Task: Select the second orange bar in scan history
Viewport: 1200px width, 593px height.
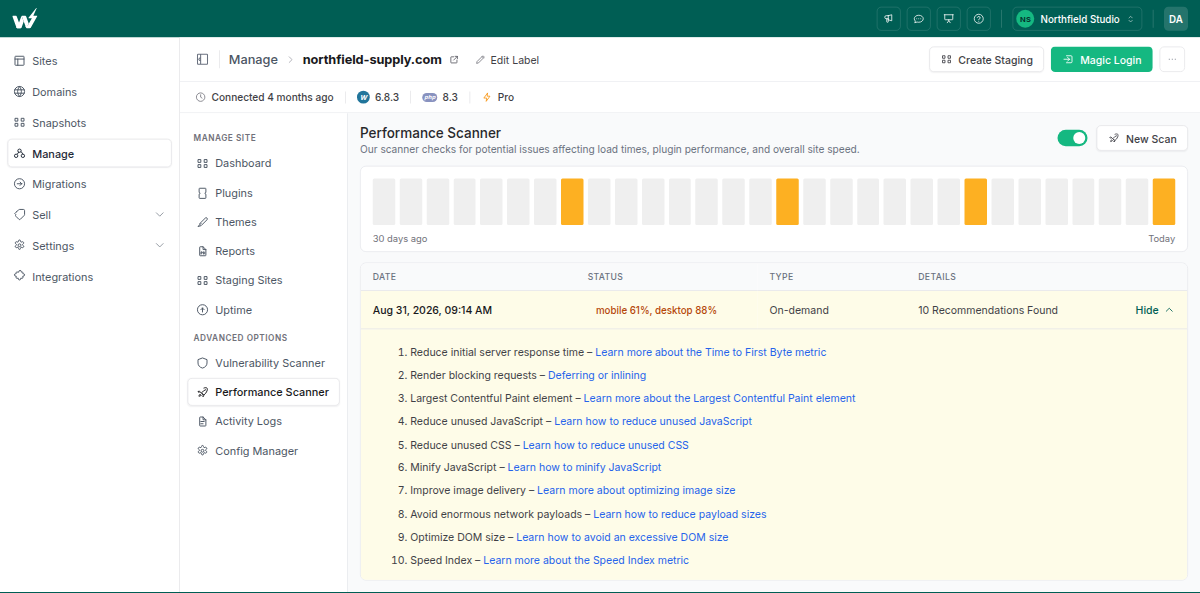Action: pos(787,201)
